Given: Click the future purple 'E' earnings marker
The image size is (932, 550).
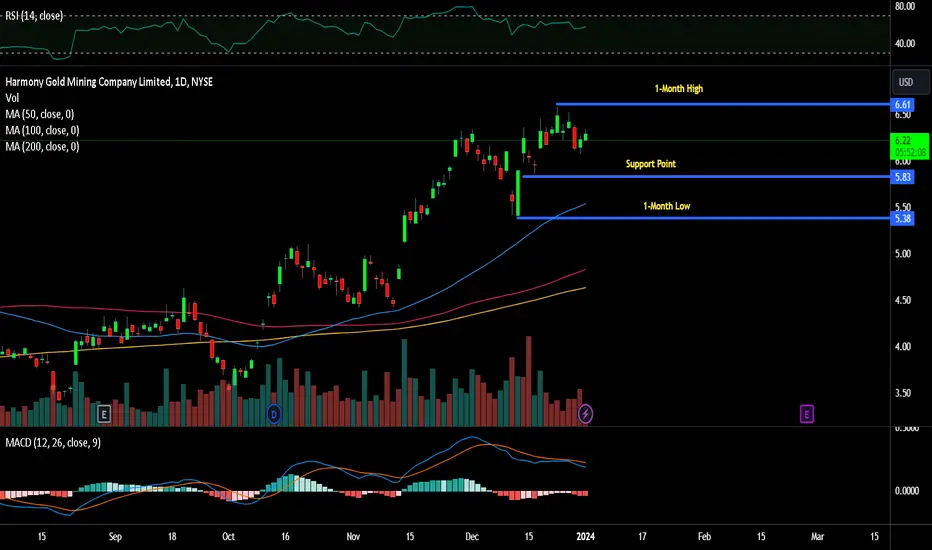Looking at the screenshot, I should 807,414.
